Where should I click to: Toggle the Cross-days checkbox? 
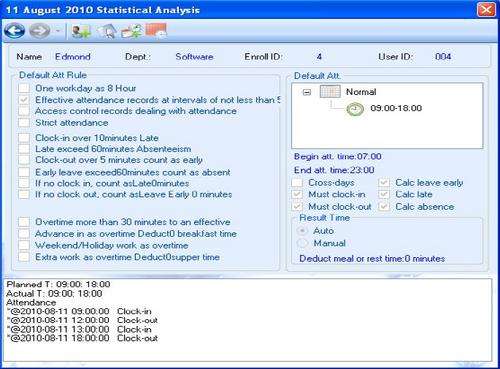(297, 183)
